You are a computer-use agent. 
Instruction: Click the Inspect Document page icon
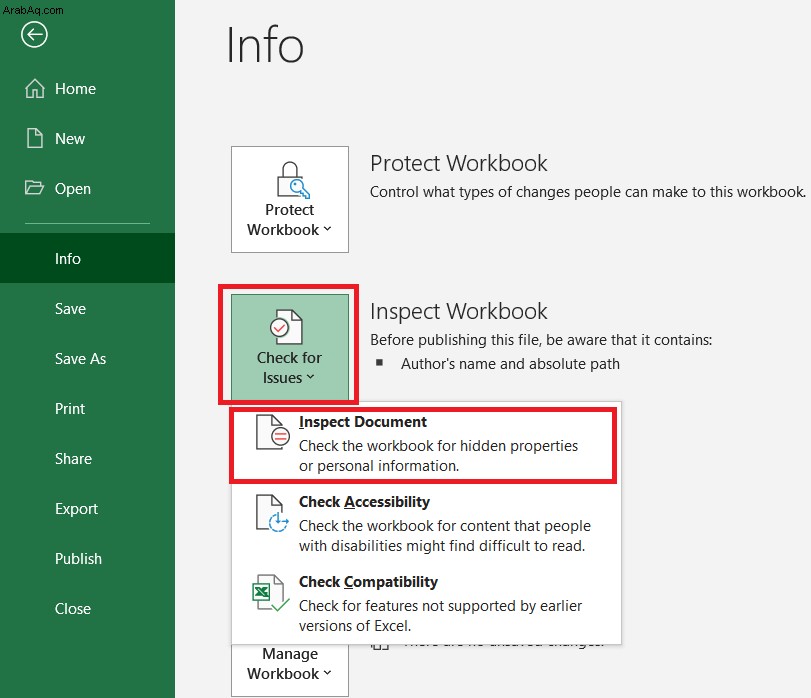click(273, 432)
